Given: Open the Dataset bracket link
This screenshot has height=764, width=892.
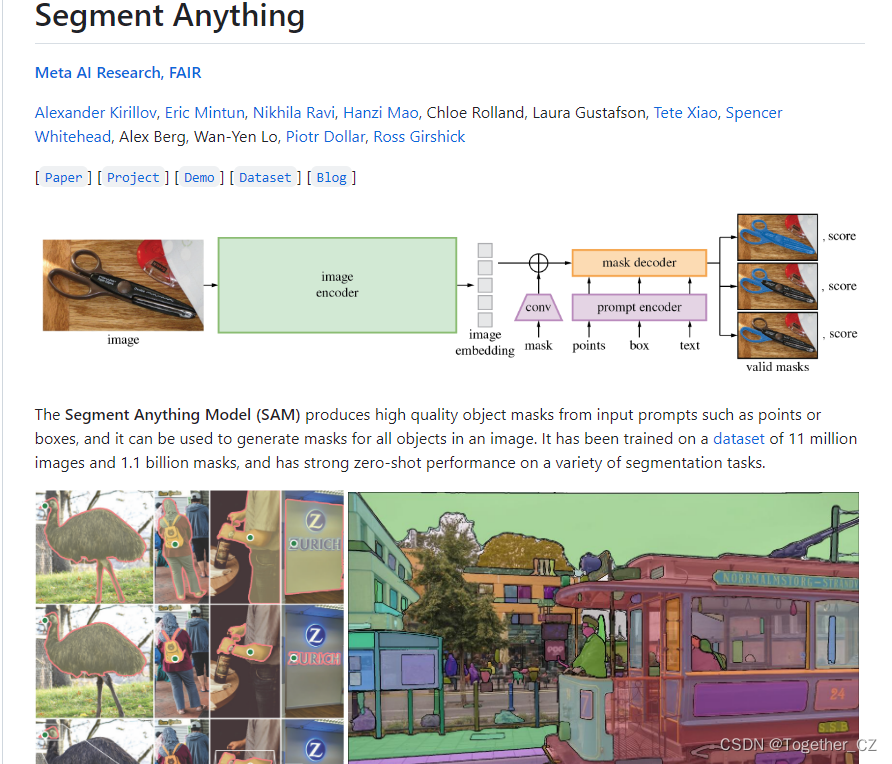Looking at the screenshot, I should click(265, 177).
